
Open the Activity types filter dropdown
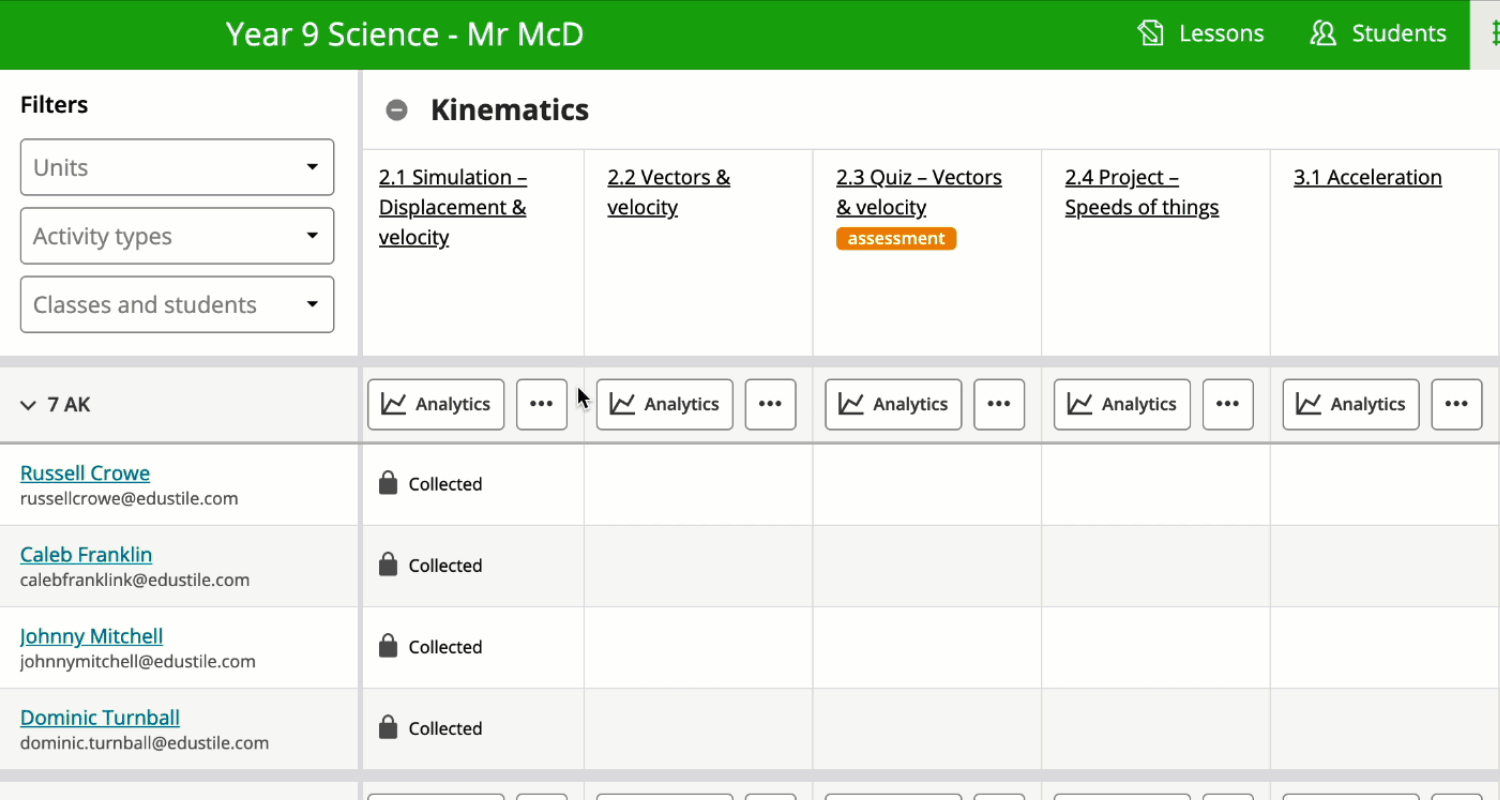coord(177,236)
